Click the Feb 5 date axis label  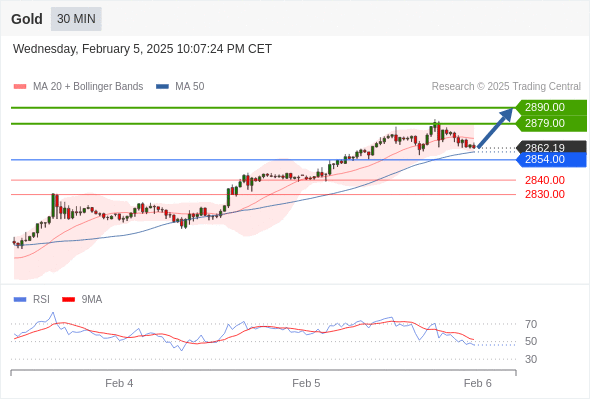point(306,383)
